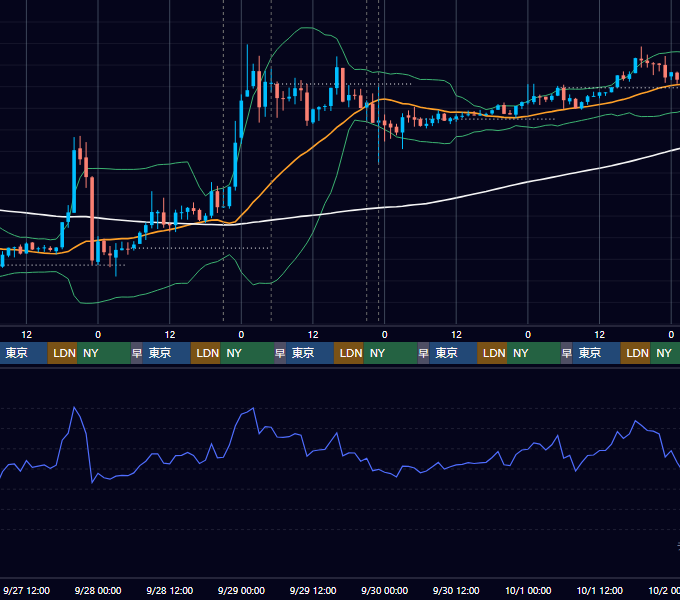Select the LDN block before the 9/28 00:00 NY session
The image size is (680, 600).
62,353
